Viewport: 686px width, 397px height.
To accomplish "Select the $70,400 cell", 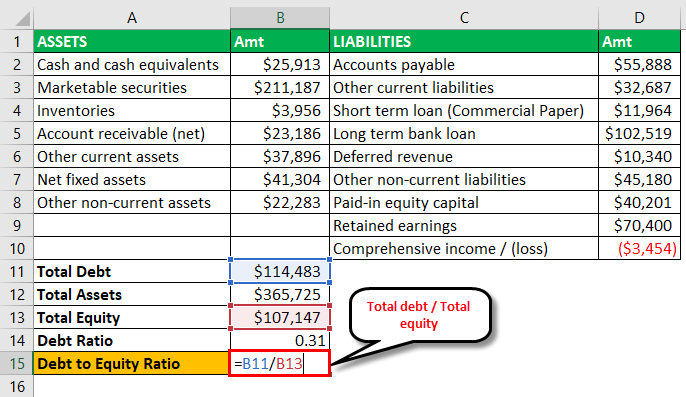I will click(639, 225).
